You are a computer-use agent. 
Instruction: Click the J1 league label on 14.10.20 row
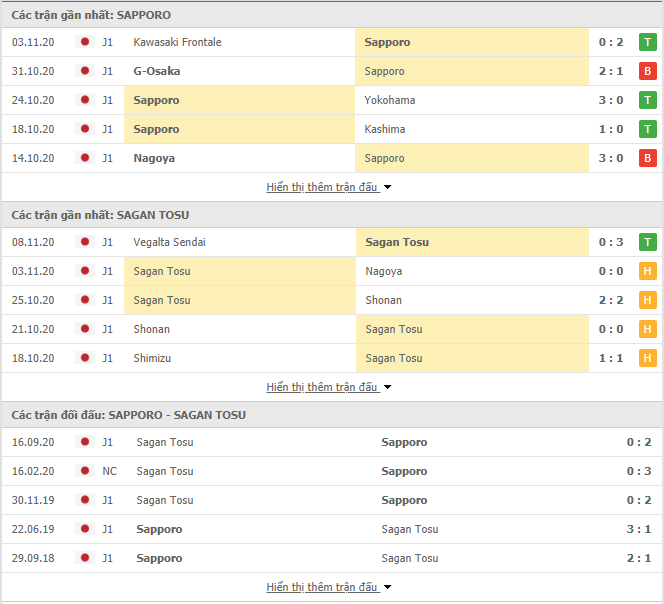108,158
